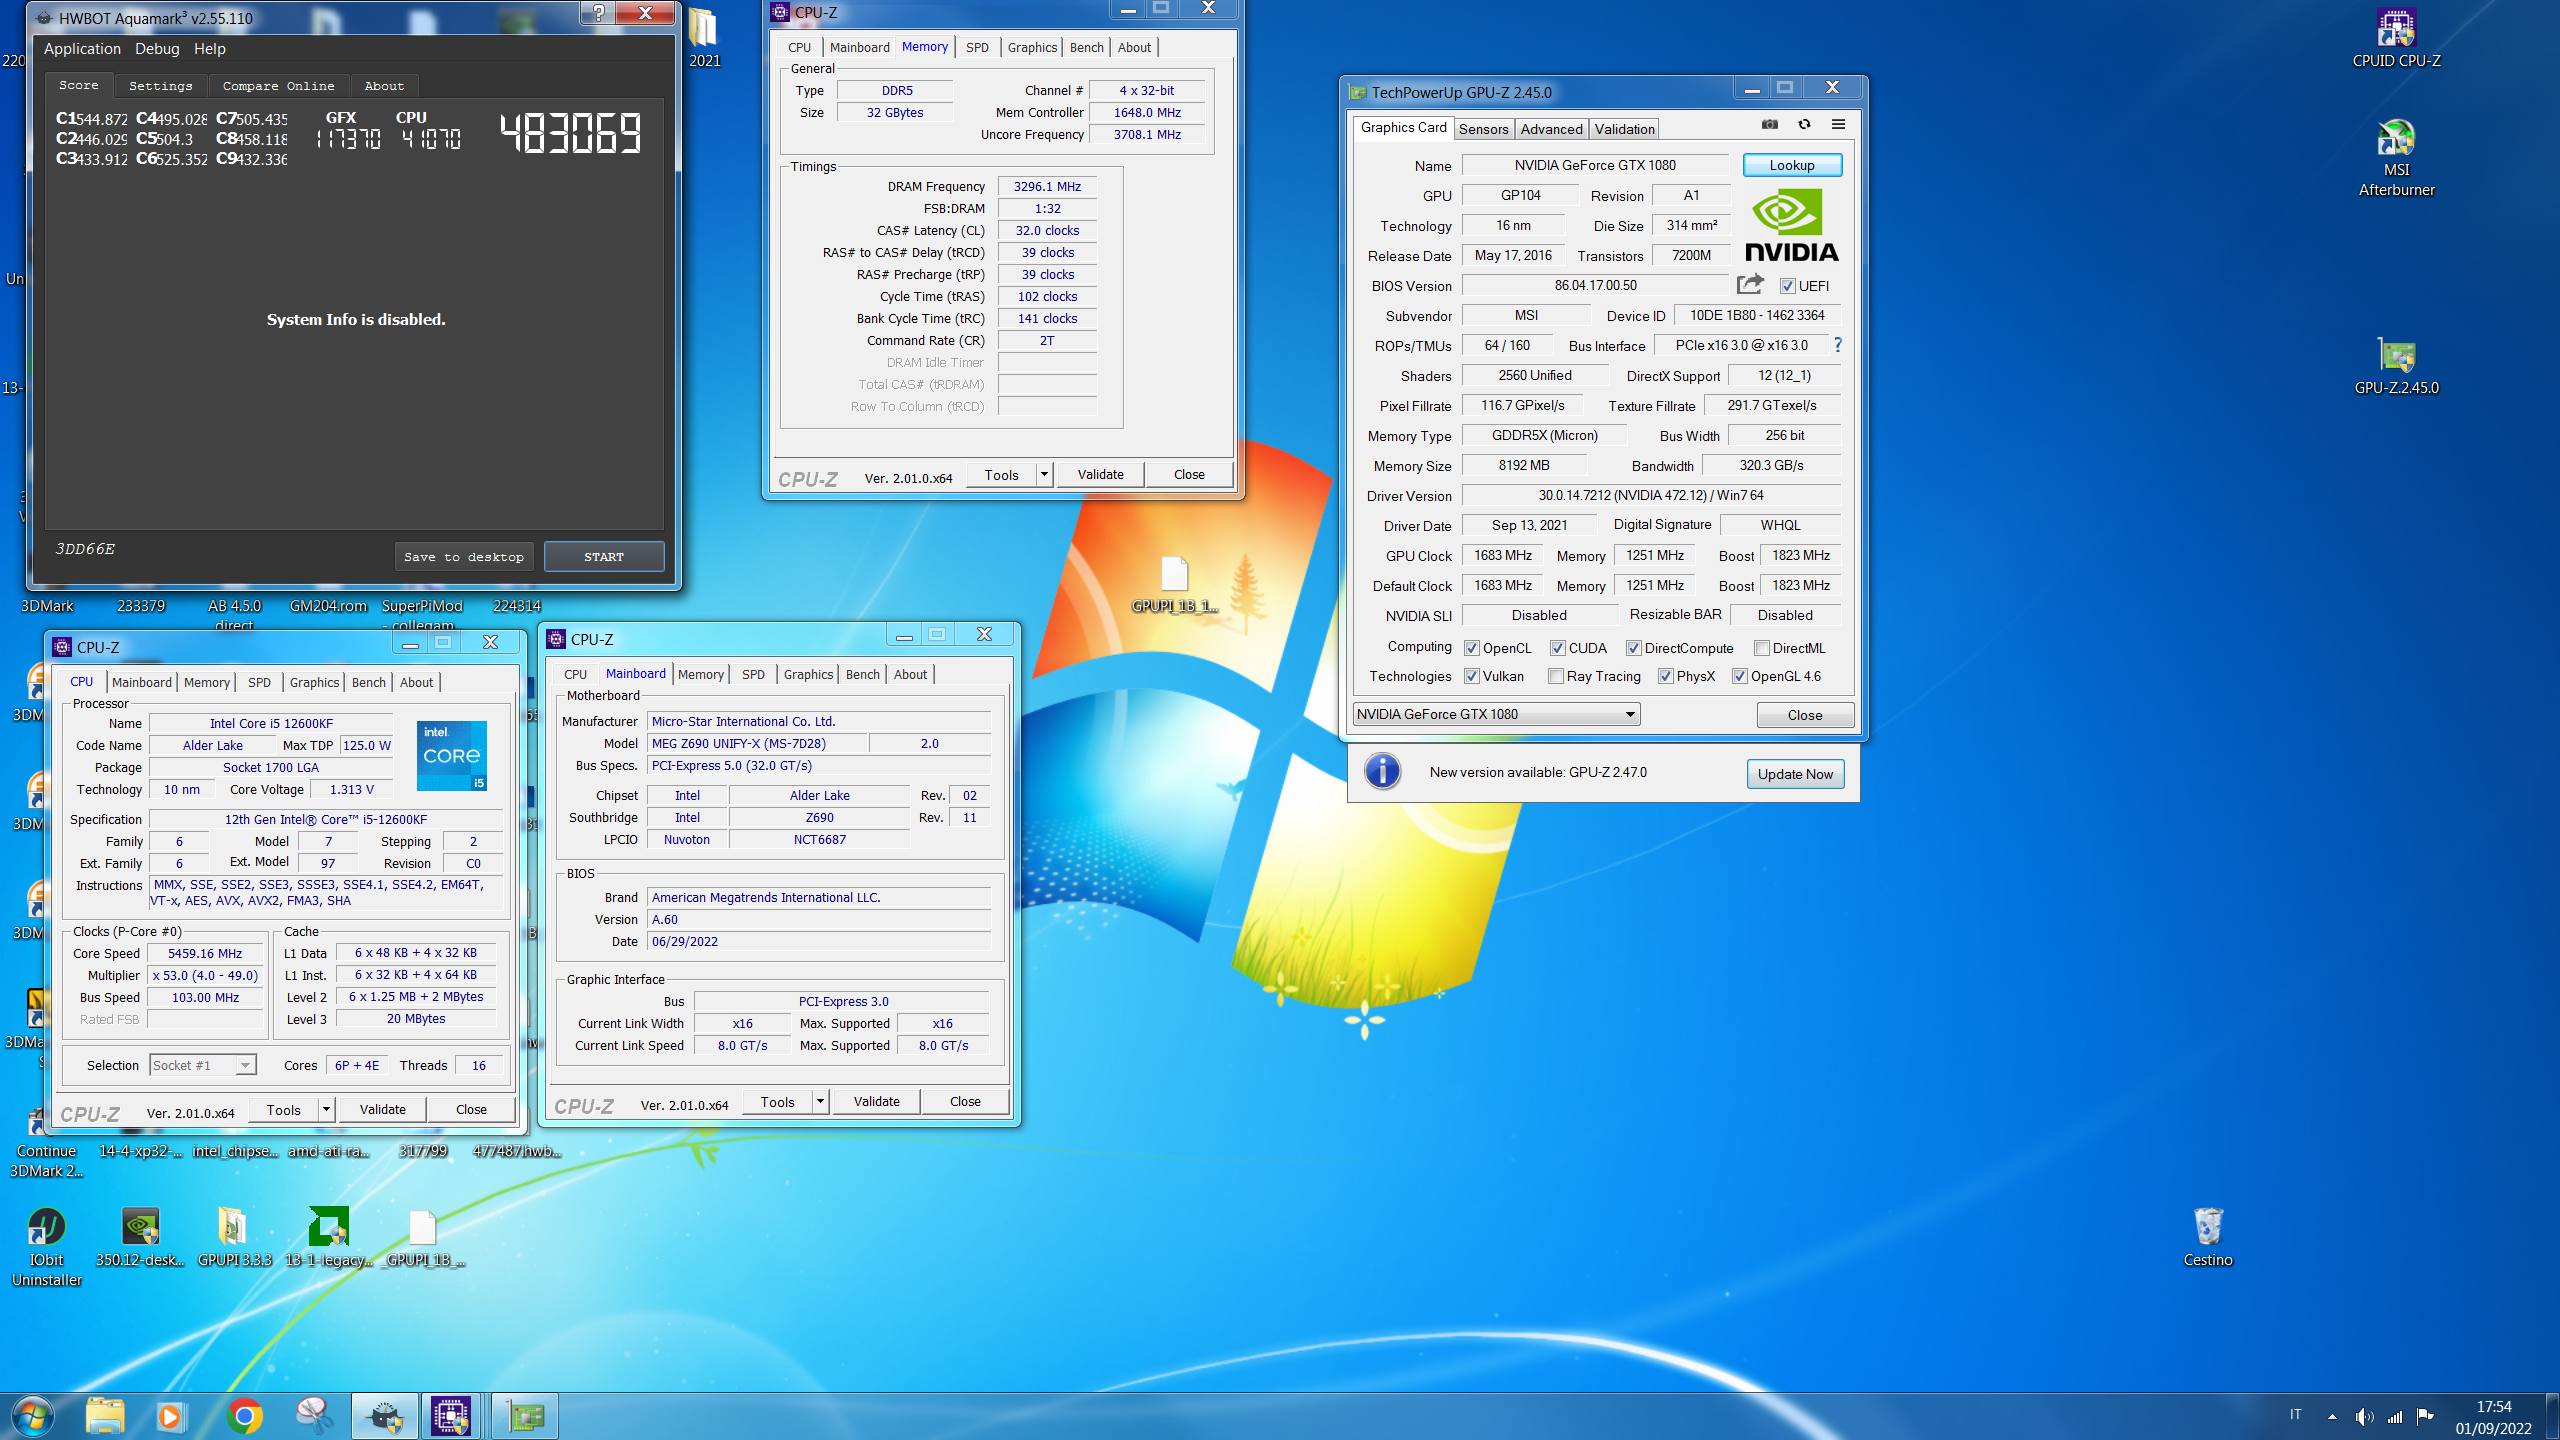
Task: Click Validate in Mainboard CPU-Z window
Action: [x=876, y=1102]
